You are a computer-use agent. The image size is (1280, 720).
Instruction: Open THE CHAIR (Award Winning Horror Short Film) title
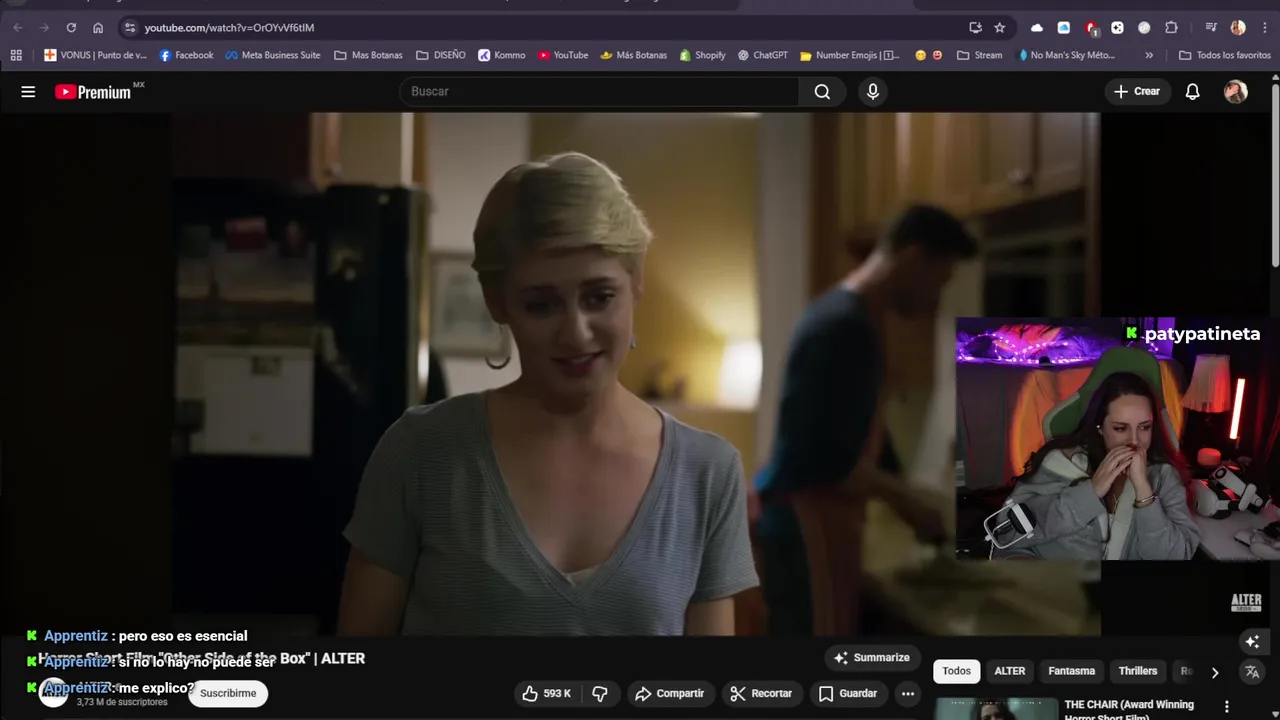[1129, 709]
